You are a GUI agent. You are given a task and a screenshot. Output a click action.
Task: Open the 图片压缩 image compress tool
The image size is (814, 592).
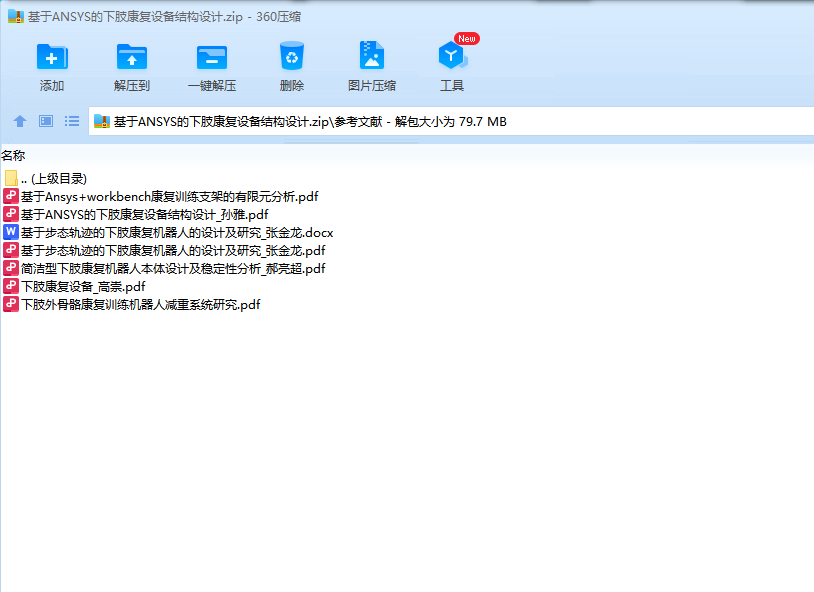[x=372, y=56]
